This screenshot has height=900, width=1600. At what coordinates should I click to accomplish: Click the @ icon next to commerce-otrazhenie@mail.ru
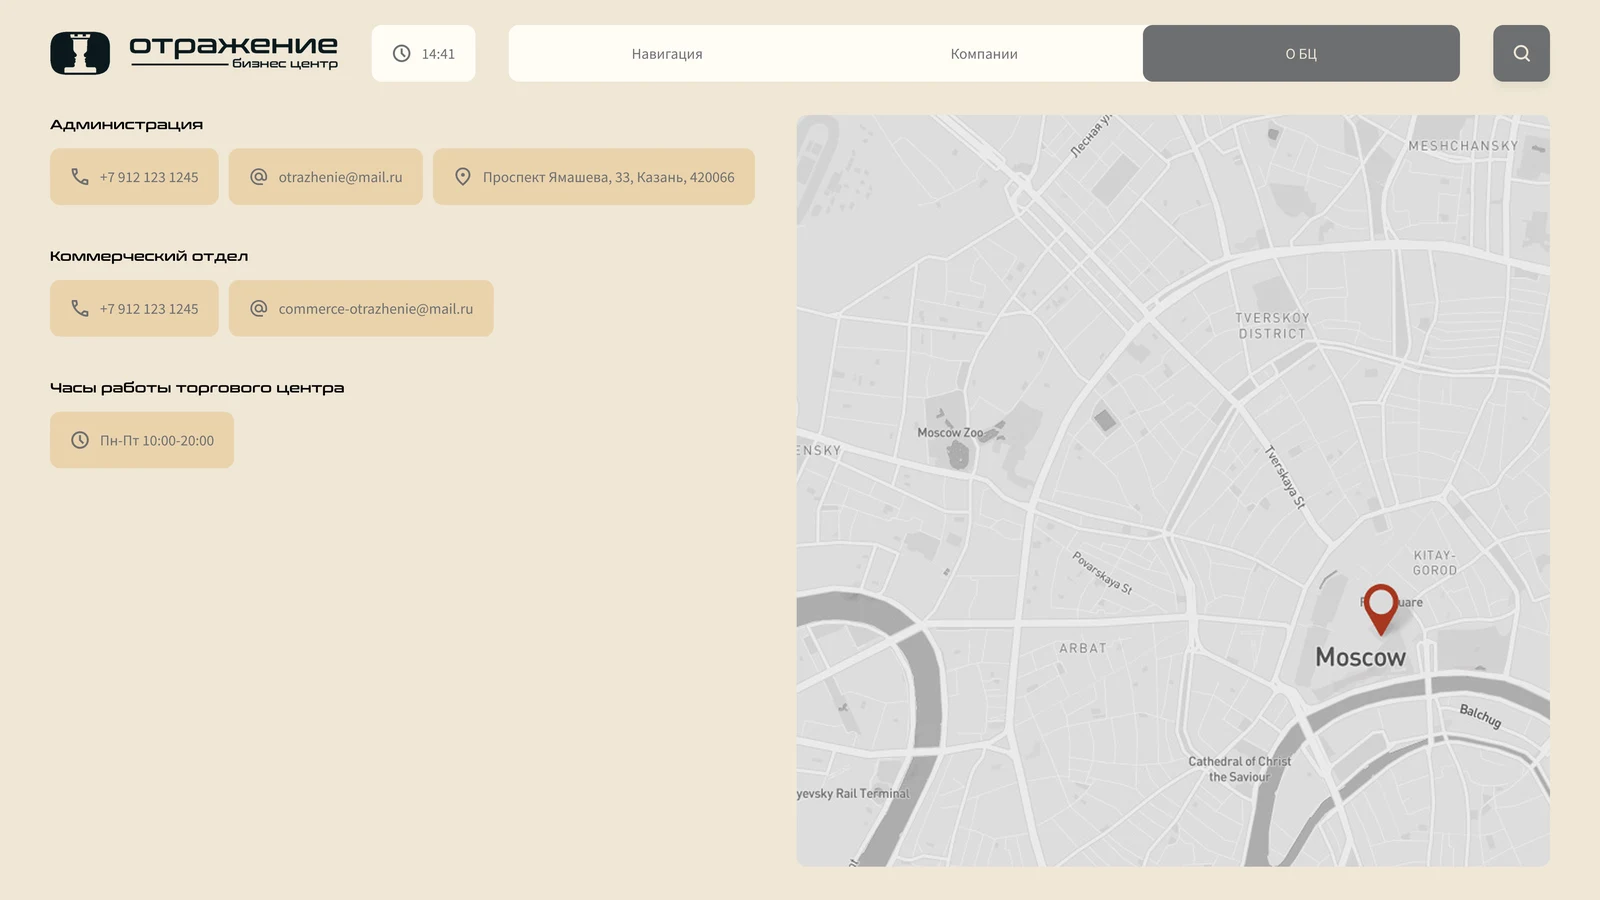pos(259,308)
